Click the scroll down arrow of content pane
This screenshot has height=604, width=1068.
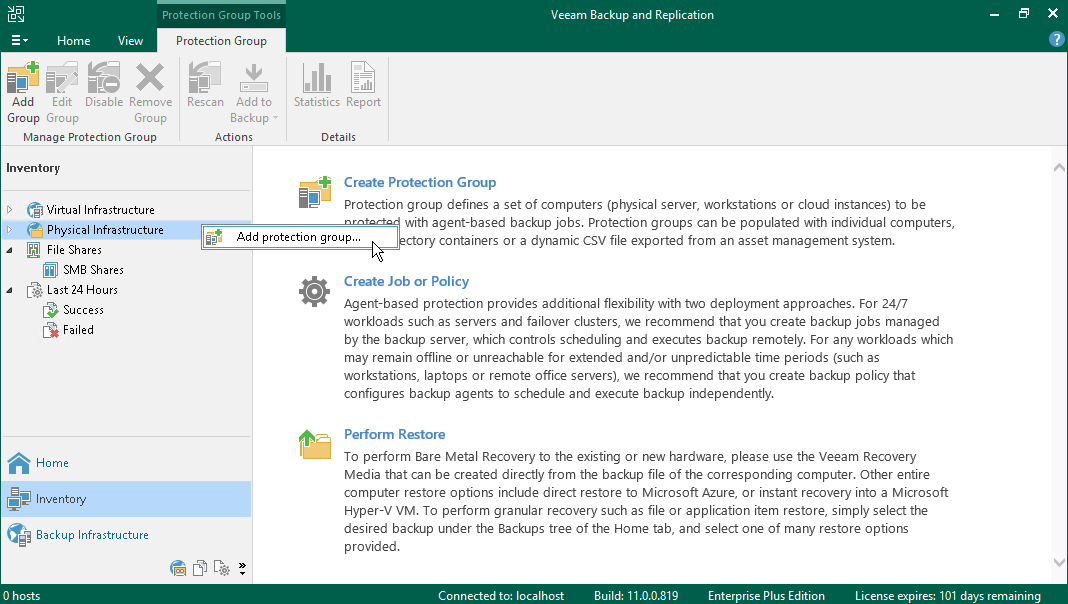click(x=1058, y=562)
